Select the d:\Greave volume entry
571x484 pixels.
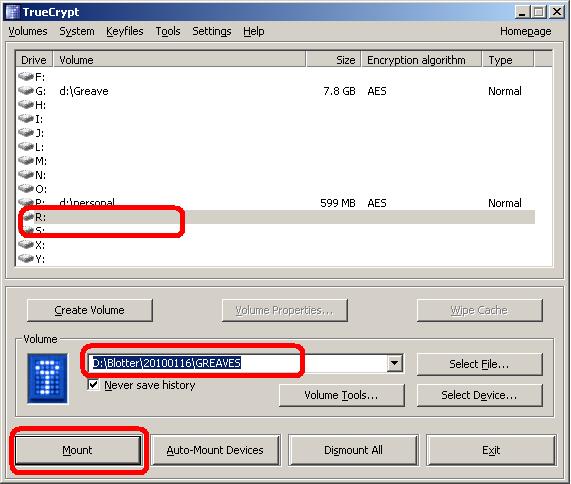84,91
